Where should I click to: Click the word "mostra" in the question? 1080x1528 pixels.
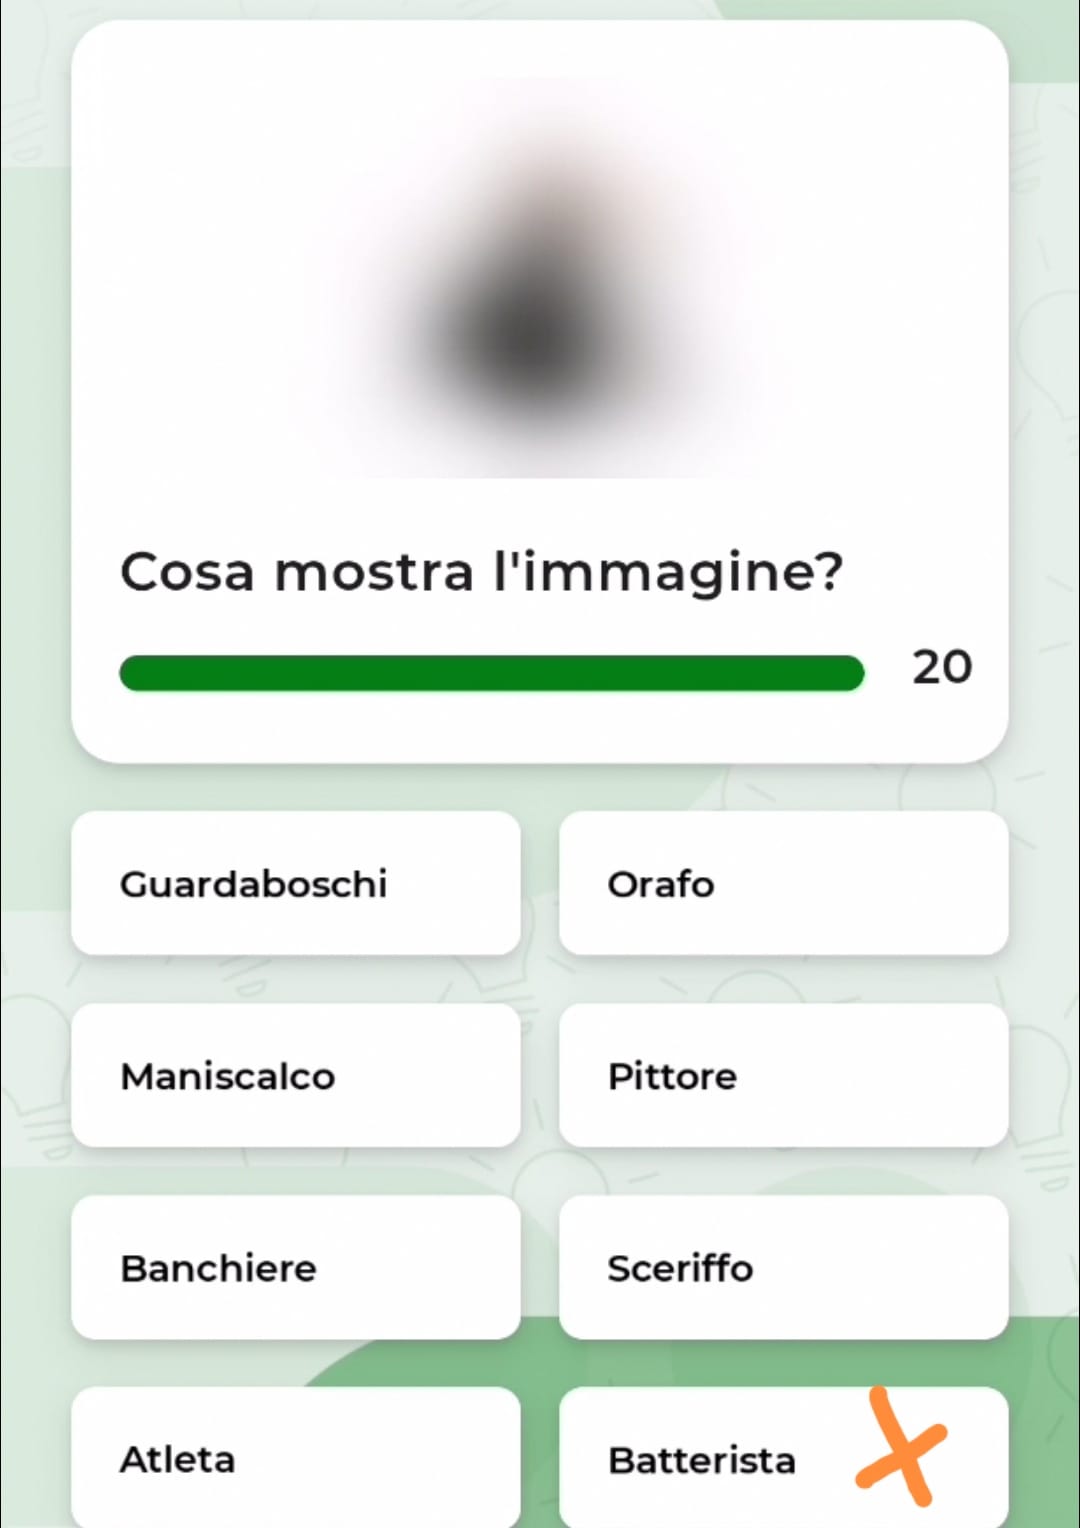374,572
